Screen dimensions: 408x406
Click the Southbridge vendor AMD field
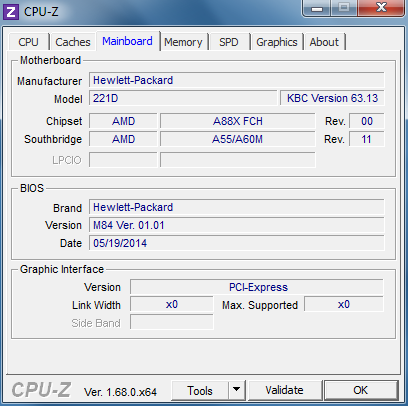(123, 139)
